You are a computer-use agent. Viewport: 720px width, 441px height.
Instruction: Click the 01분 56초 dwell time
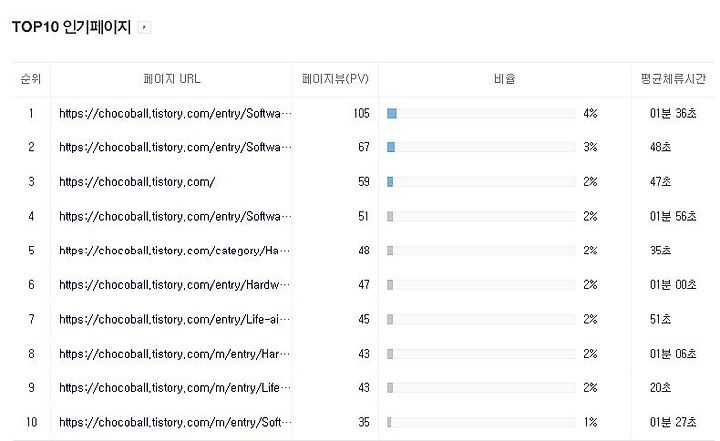pyautogui.click(x=673, y=216)
